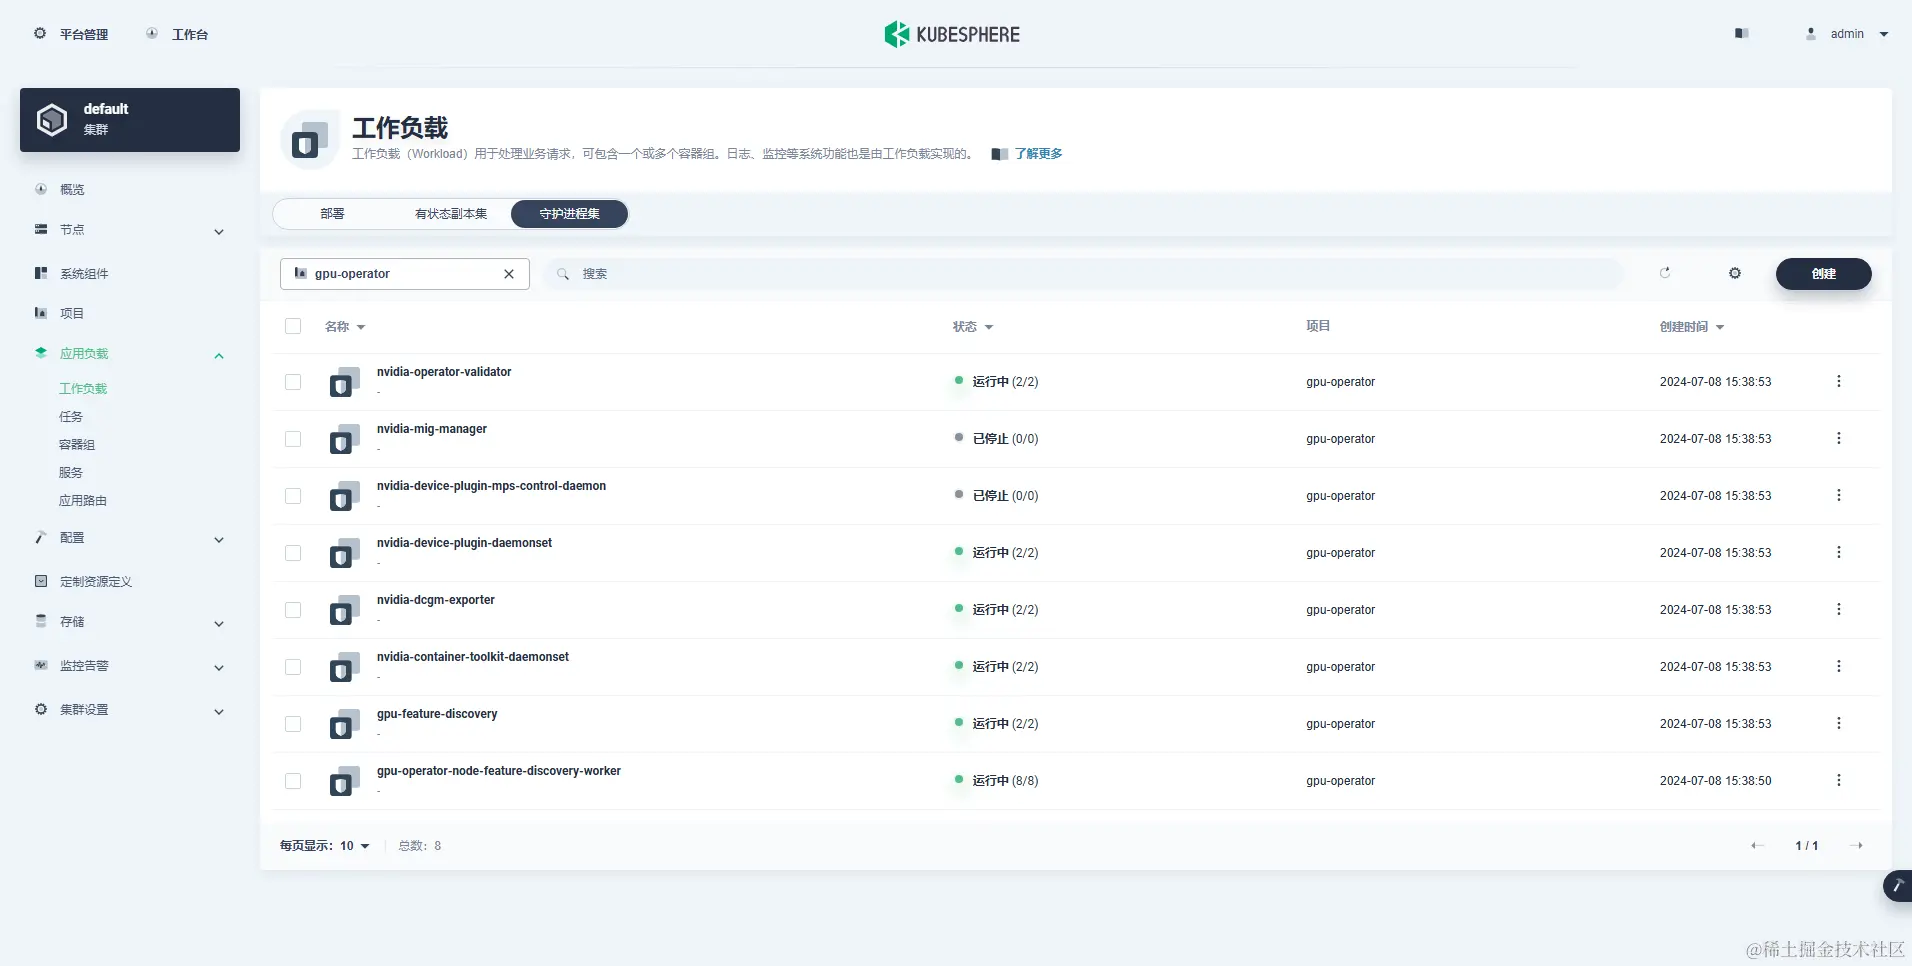This screenshot has height=966, width=1912.
Task: Expand the 集群设置 cluster settings section
Action: [130, 710]
